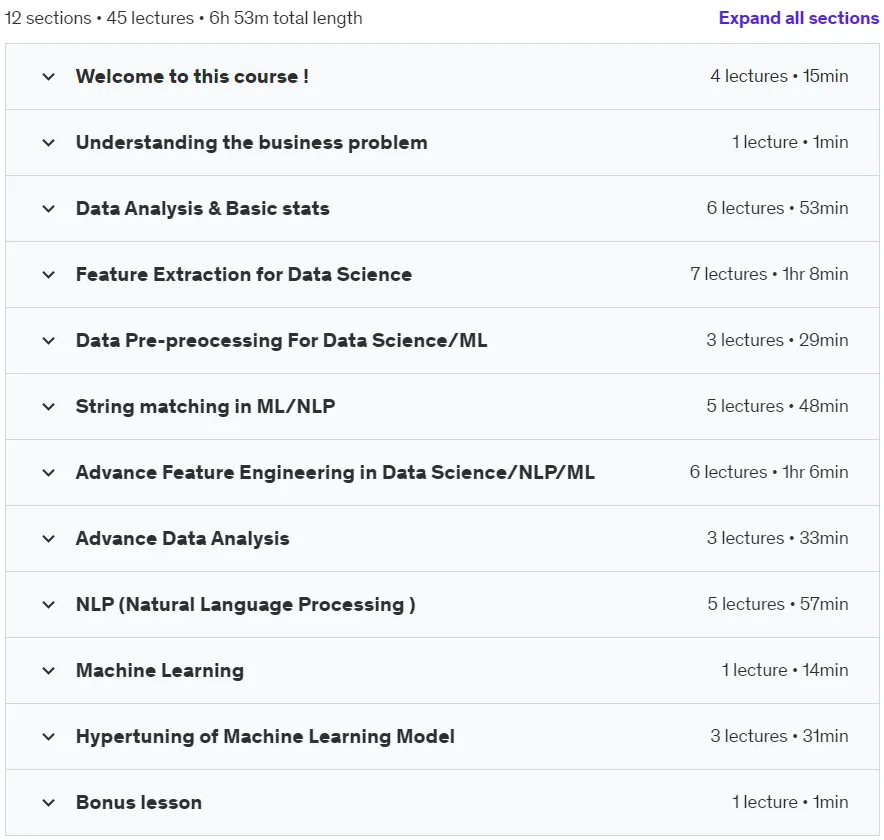Image resolution: width=884 pixels, height=840 pixels.
Task: Expand chevron for Welcome to this course
Action: pyautogui.click(x=49, y=77)
